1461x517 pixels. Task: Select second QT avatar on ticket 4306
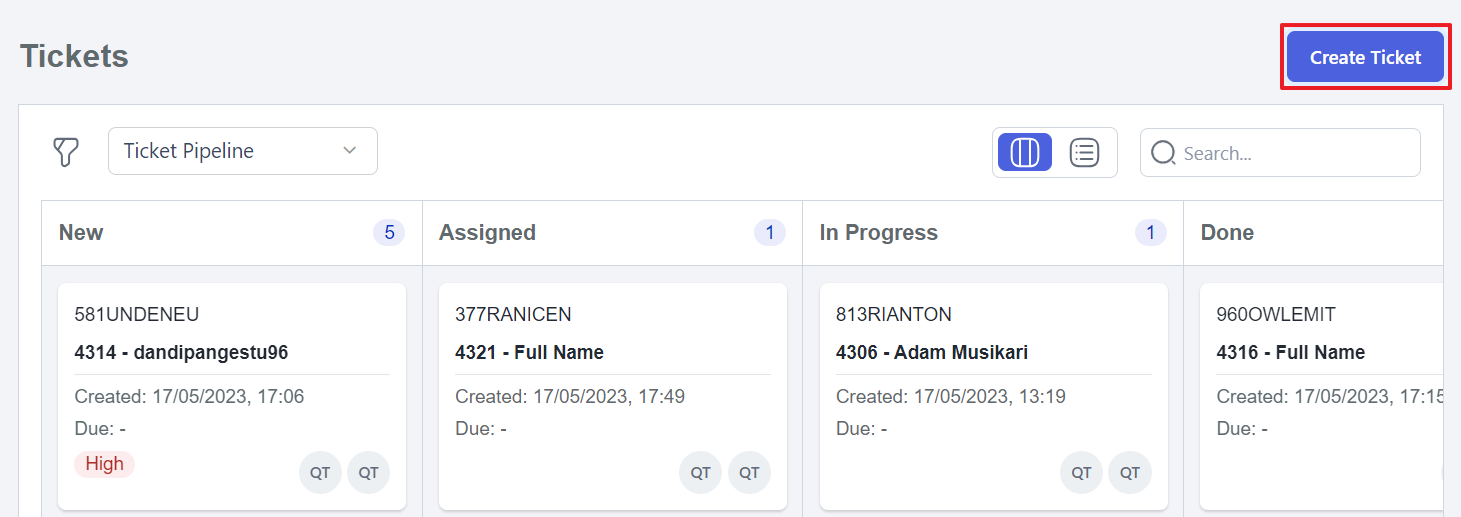point(1130,473)
